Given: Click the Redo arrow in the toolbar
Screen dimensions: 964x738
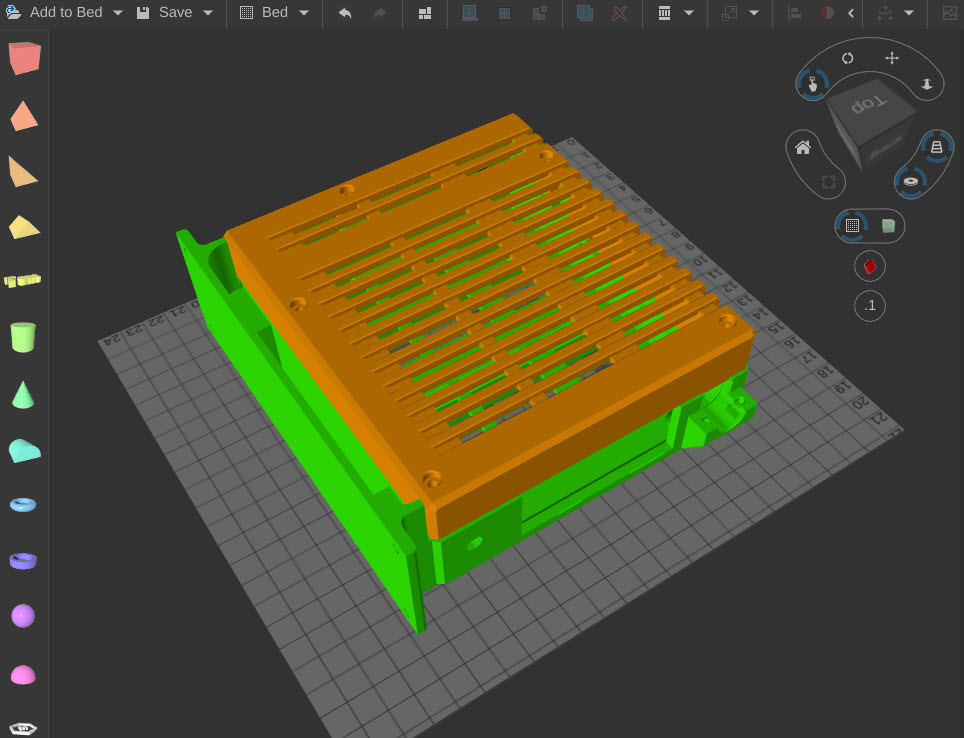Looking at the screenshot, I should 380,13.
